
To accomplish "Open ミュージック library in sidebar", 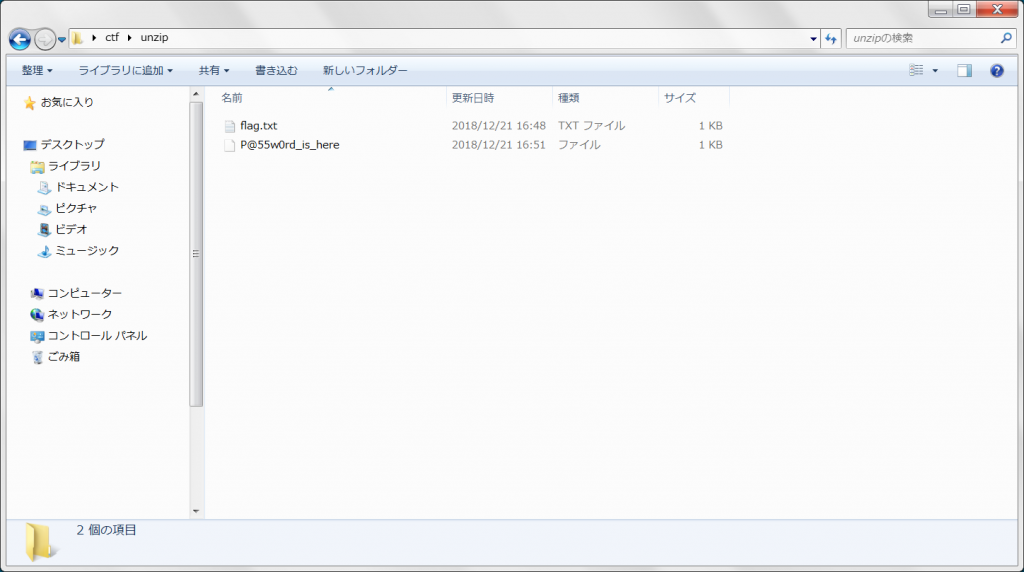I will click(x=86, y=251).
